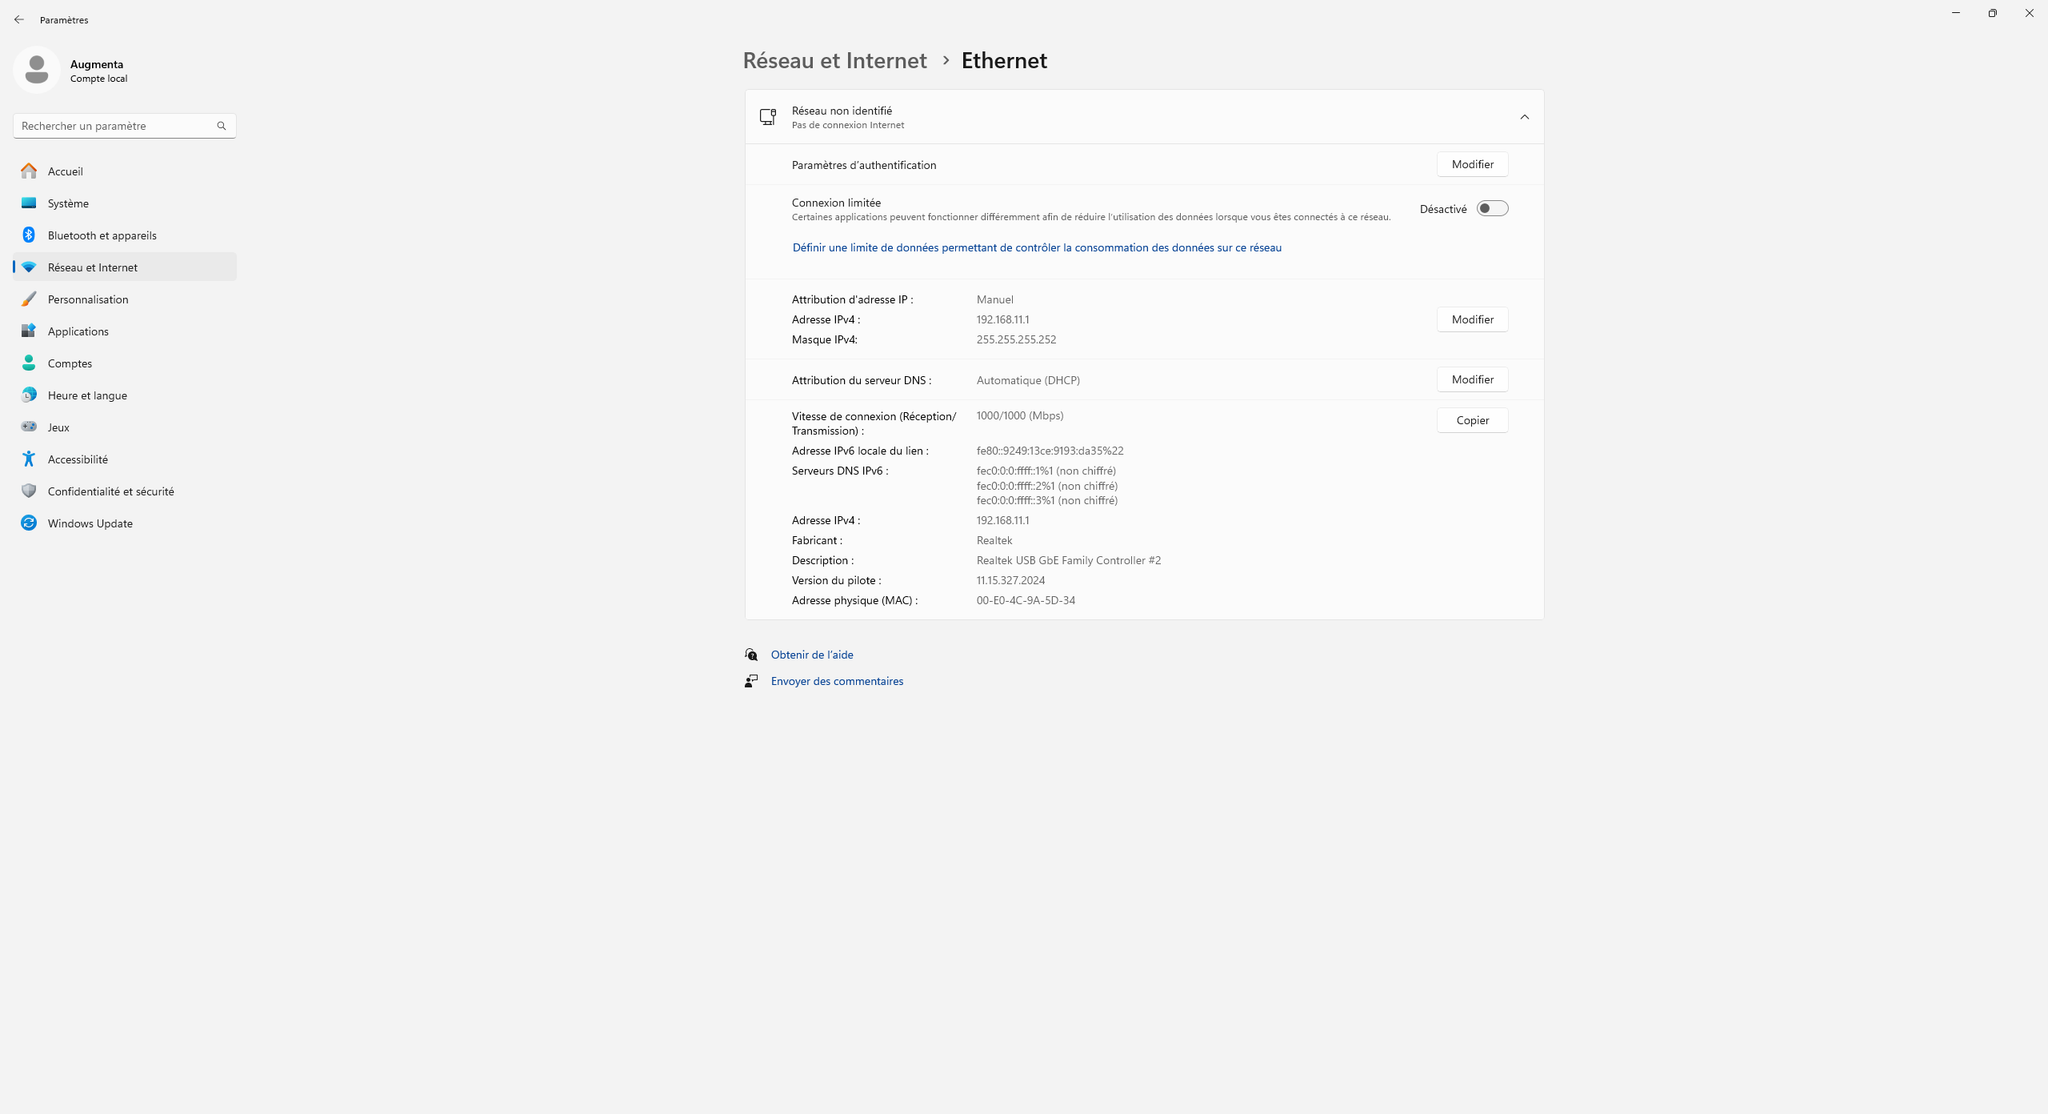The image size is (2048, 1114).
Task: Click the Accessibilité person icon
Action: click(29, 459)
